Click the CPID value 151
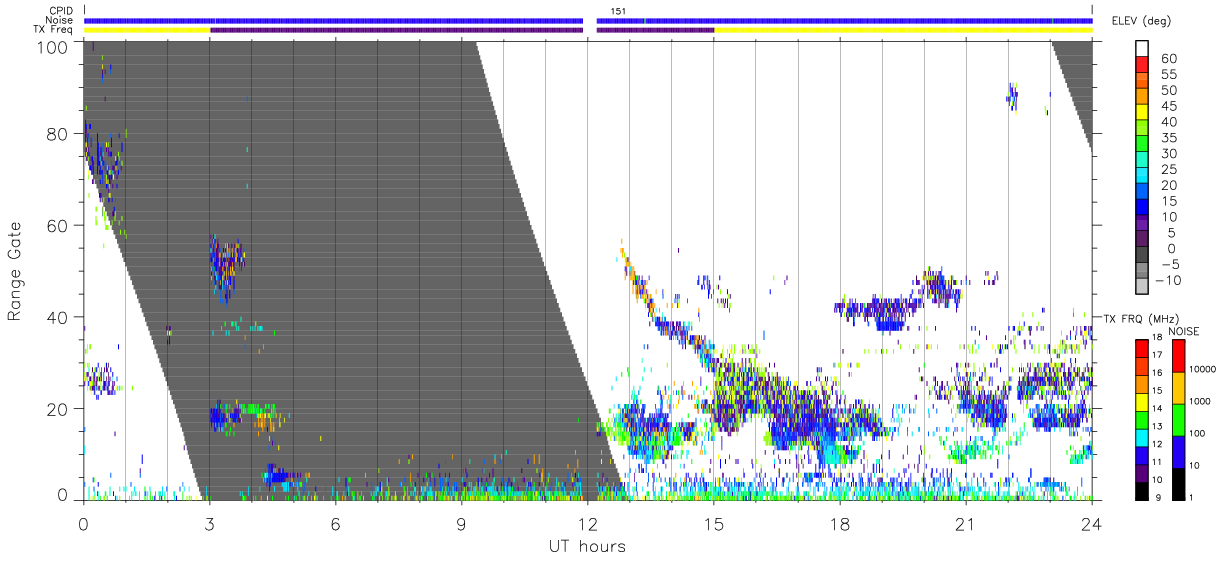Image resolution: width=1228 pixels, height=567 pixels. pos(619,10)
